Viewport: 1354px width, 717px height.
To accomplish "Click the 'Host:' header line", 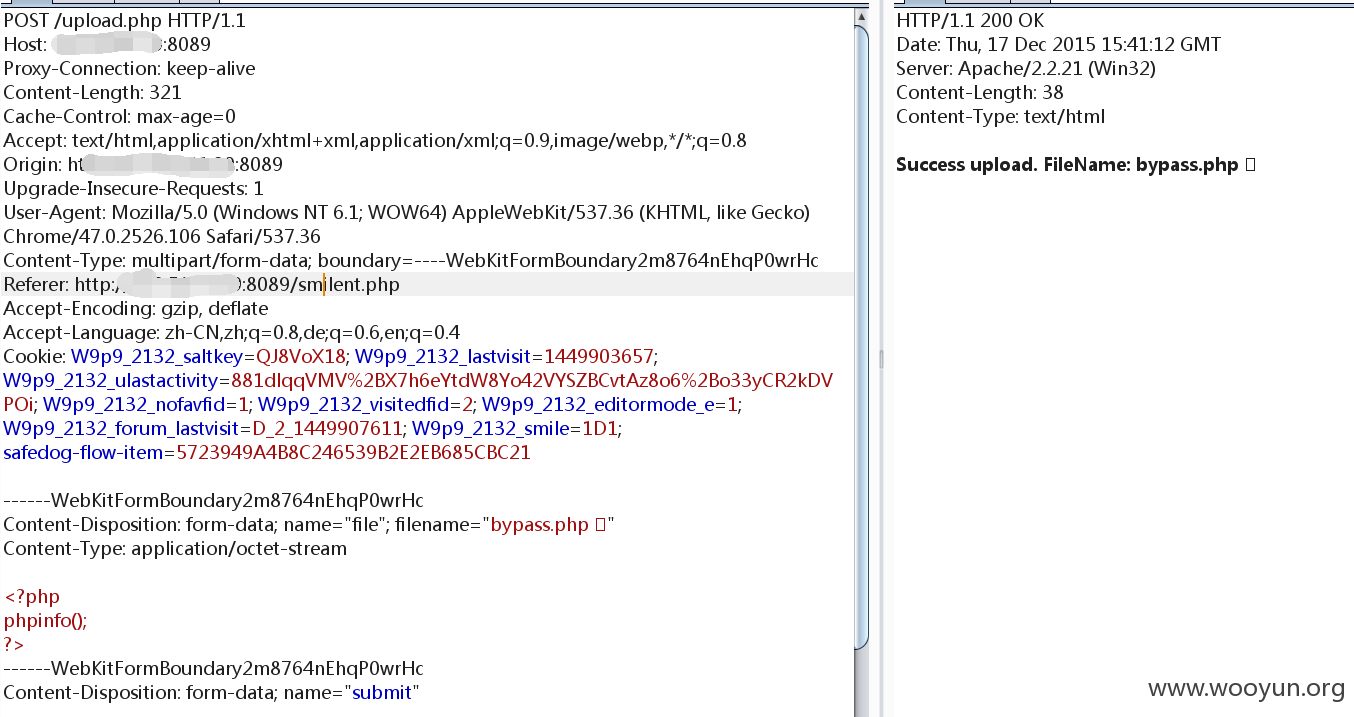I will click(x=107, y=44).
